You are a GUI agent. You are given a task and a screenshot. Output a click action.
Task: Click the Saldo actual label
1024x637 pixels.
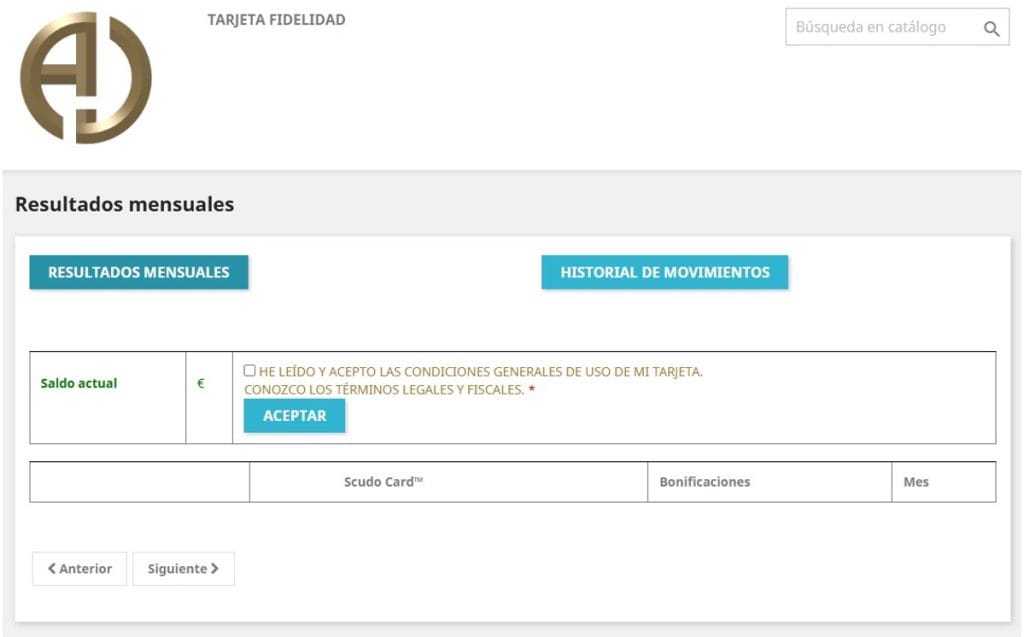(79, 383)
